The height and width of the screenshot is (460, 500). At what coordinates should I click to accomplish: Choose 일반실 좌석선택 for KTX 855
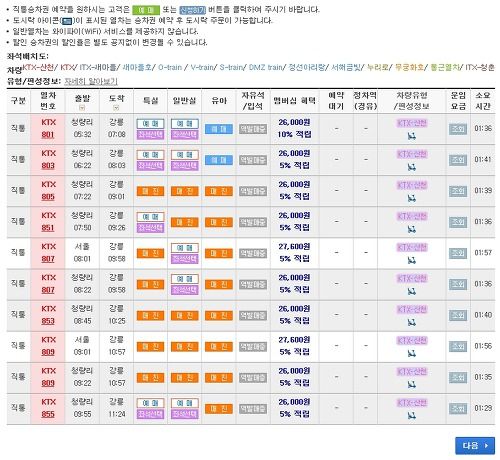click(x=185, y=414)
